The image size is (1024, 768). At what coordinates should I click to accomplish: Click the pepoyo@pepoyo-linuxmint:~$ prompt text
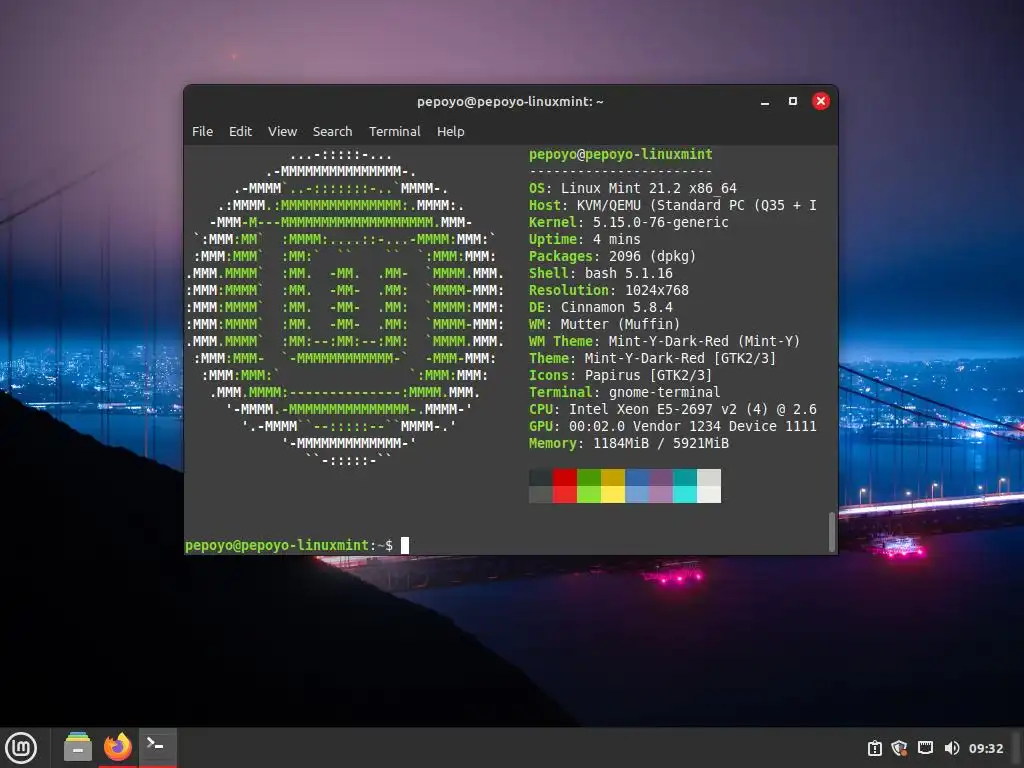coord(289,545)
